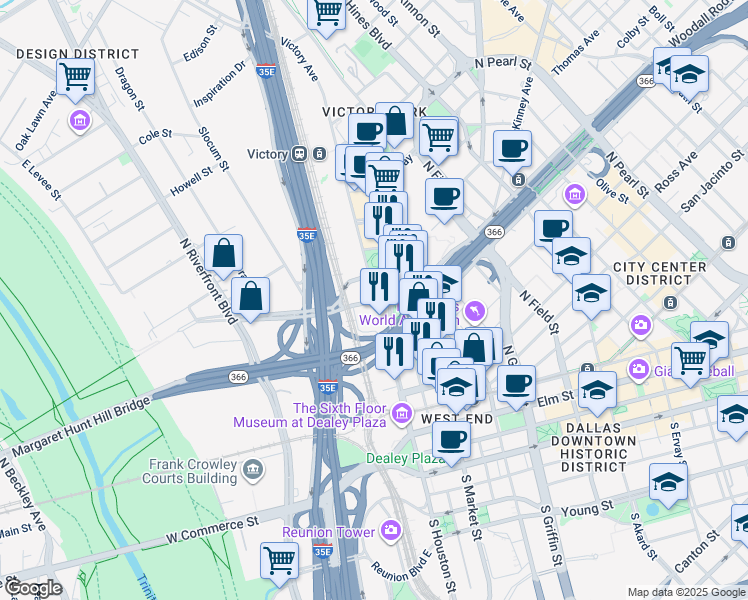The width and height of the screenshot is (748, 600).
Task: Select the shopping cart marker at top edge
Action: coord(327,14)
